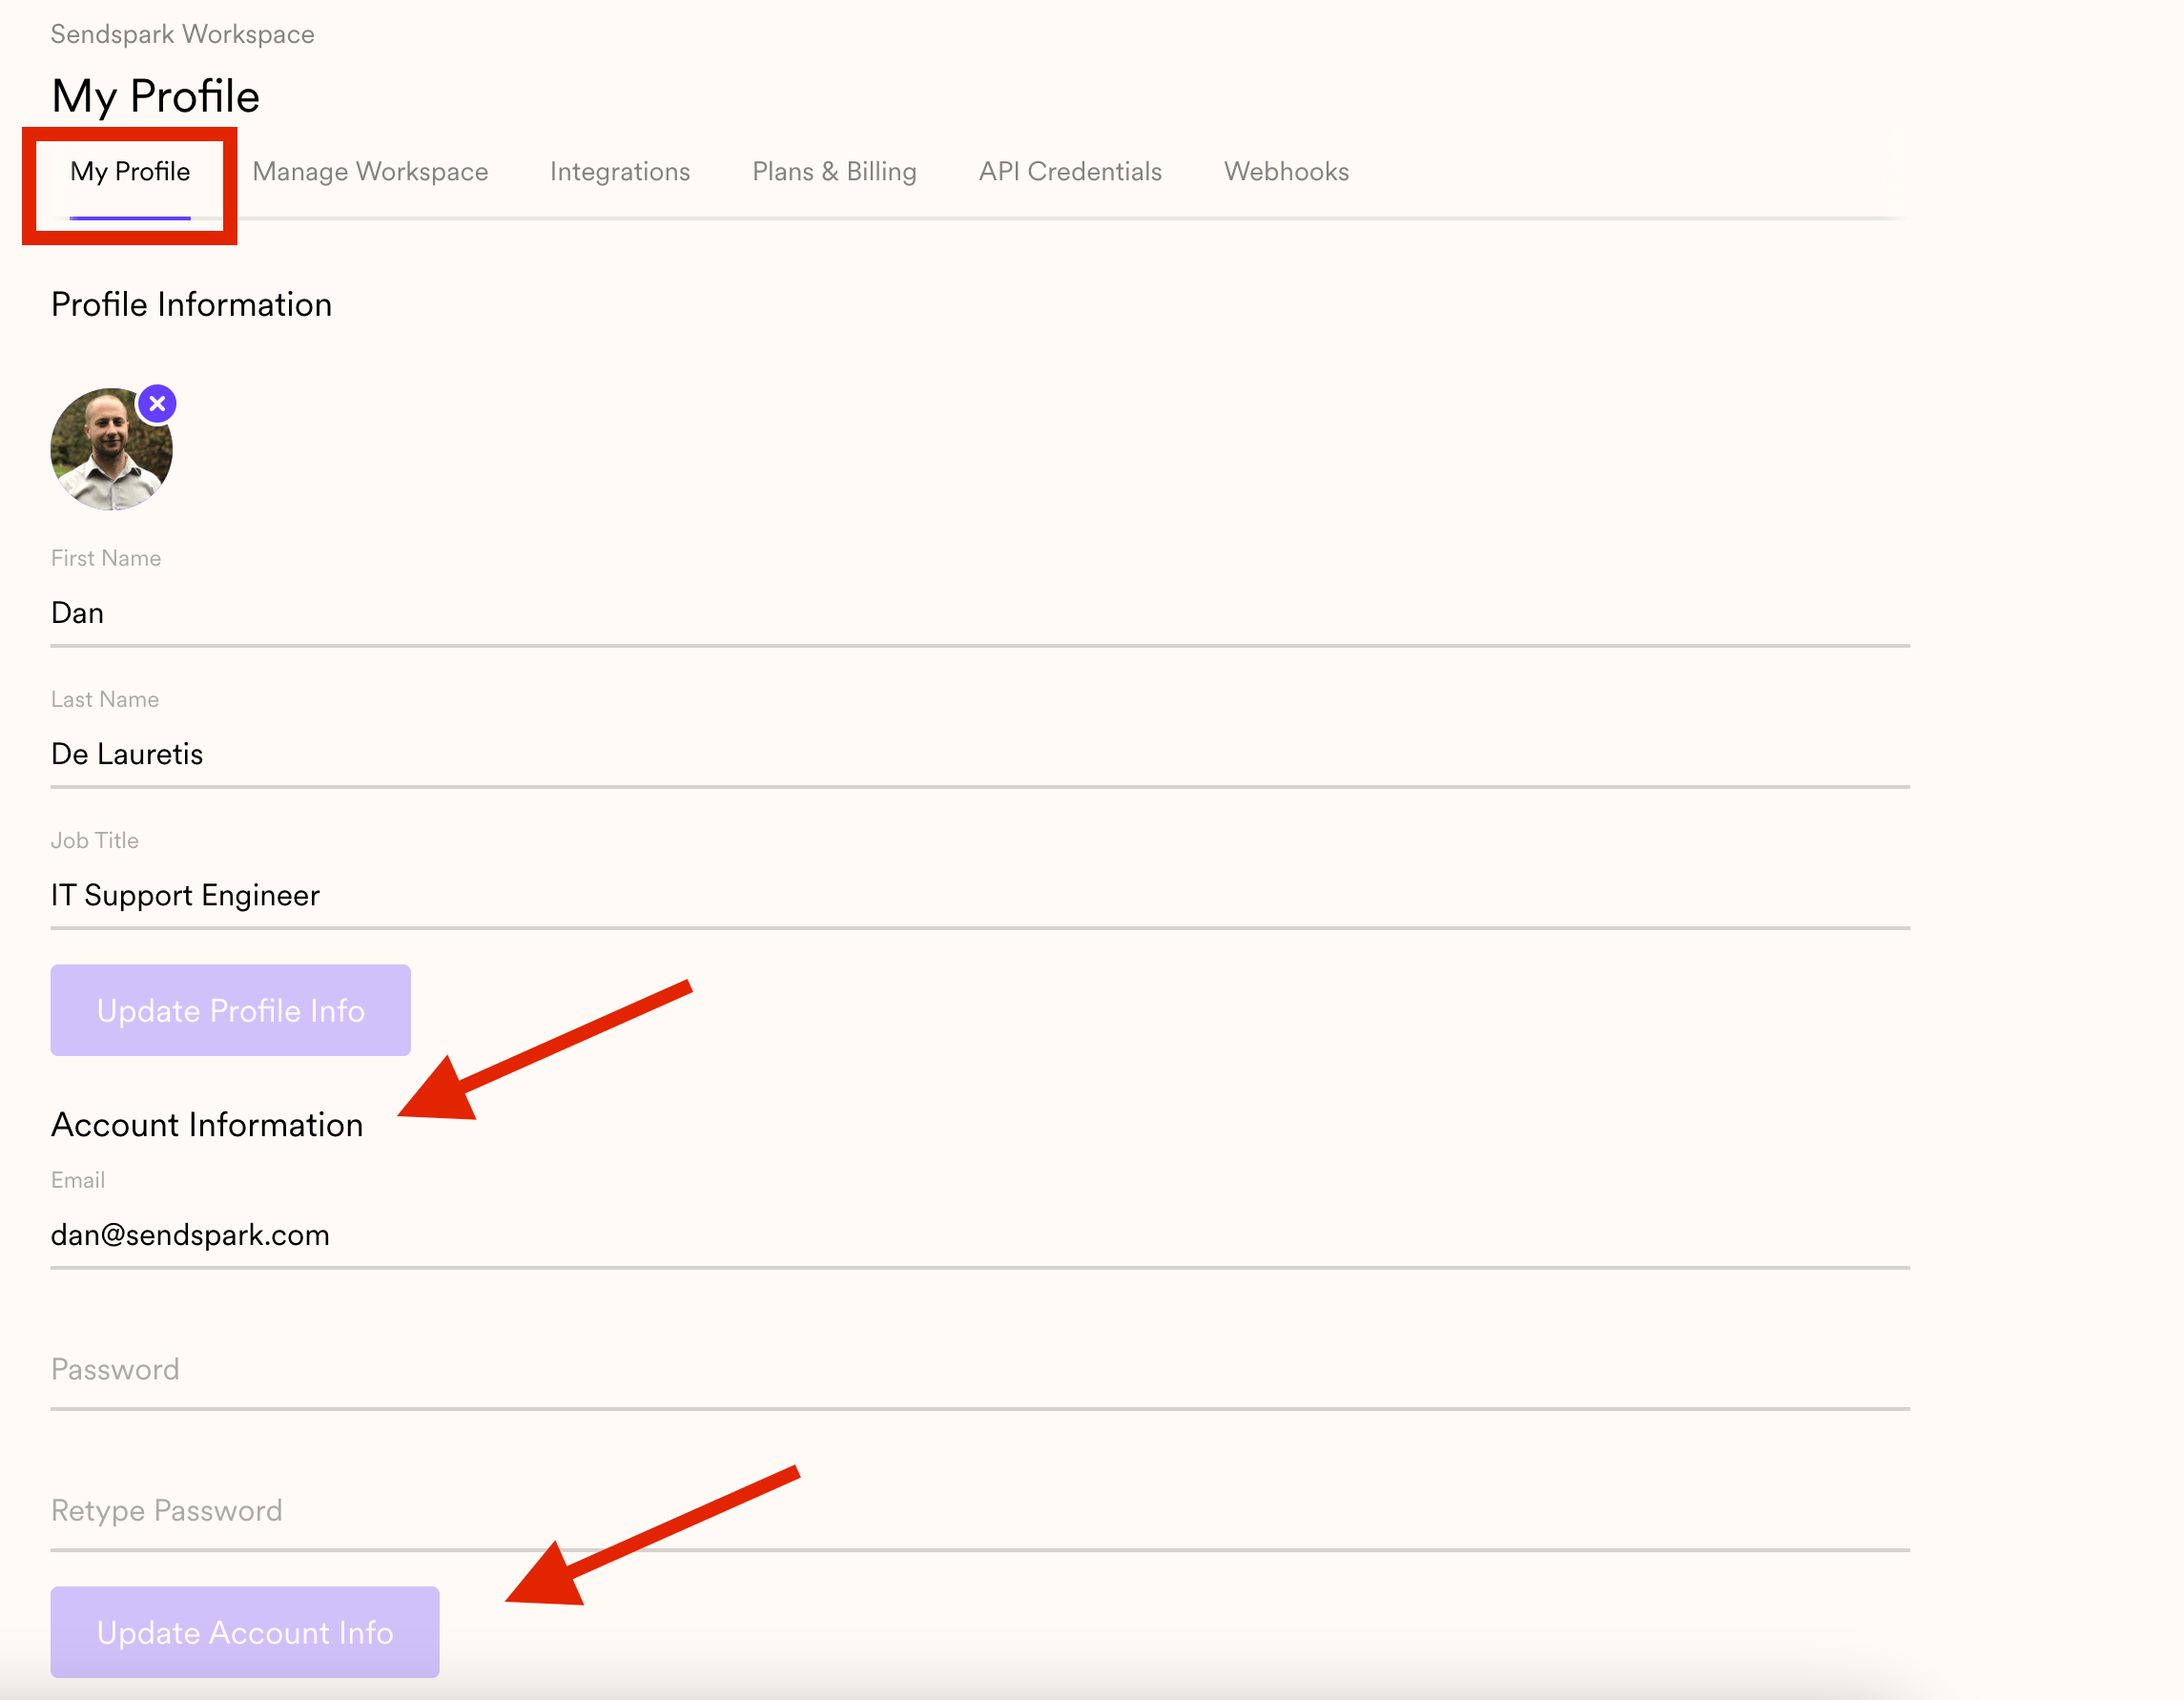Open the Integrations tab

click(x=620, y=172)
